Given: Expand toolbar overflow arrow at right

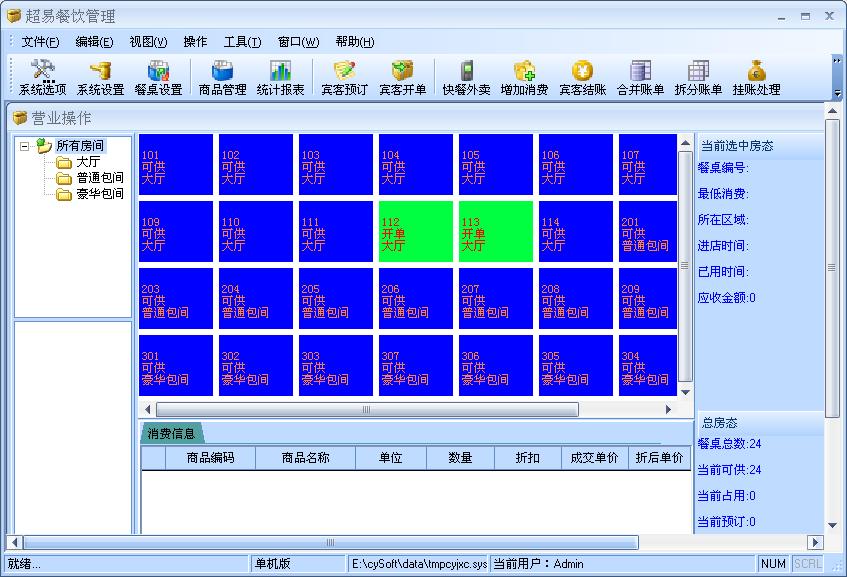Looking at the screenshot, I should pyautogui.click(x=837, y=61).
